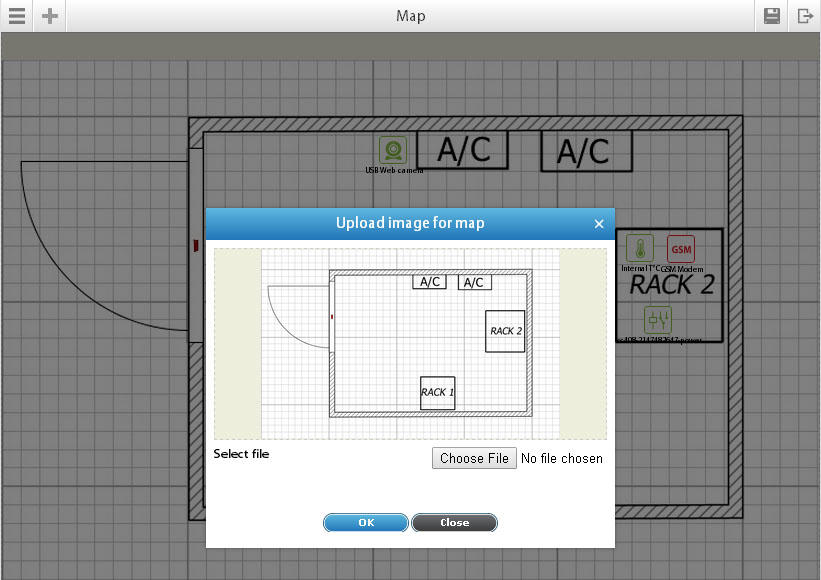Click the plus add icon
This screenshot has width=821, height=580.
[x=50, y=16]
